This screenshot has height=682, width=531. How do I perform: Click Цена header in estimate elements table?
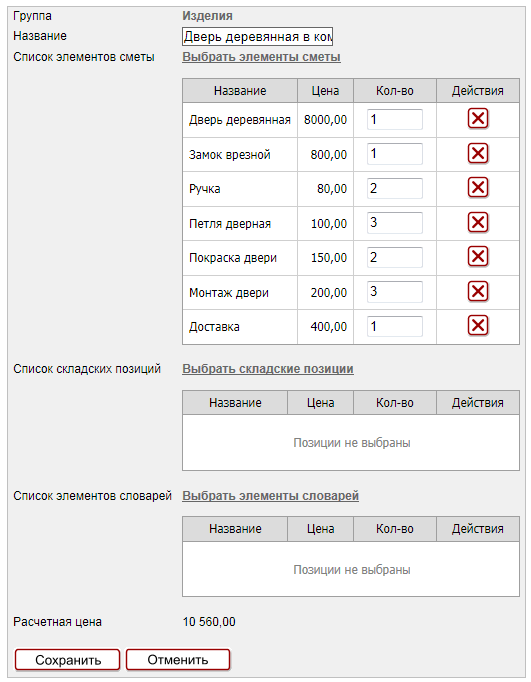[325, 91]
